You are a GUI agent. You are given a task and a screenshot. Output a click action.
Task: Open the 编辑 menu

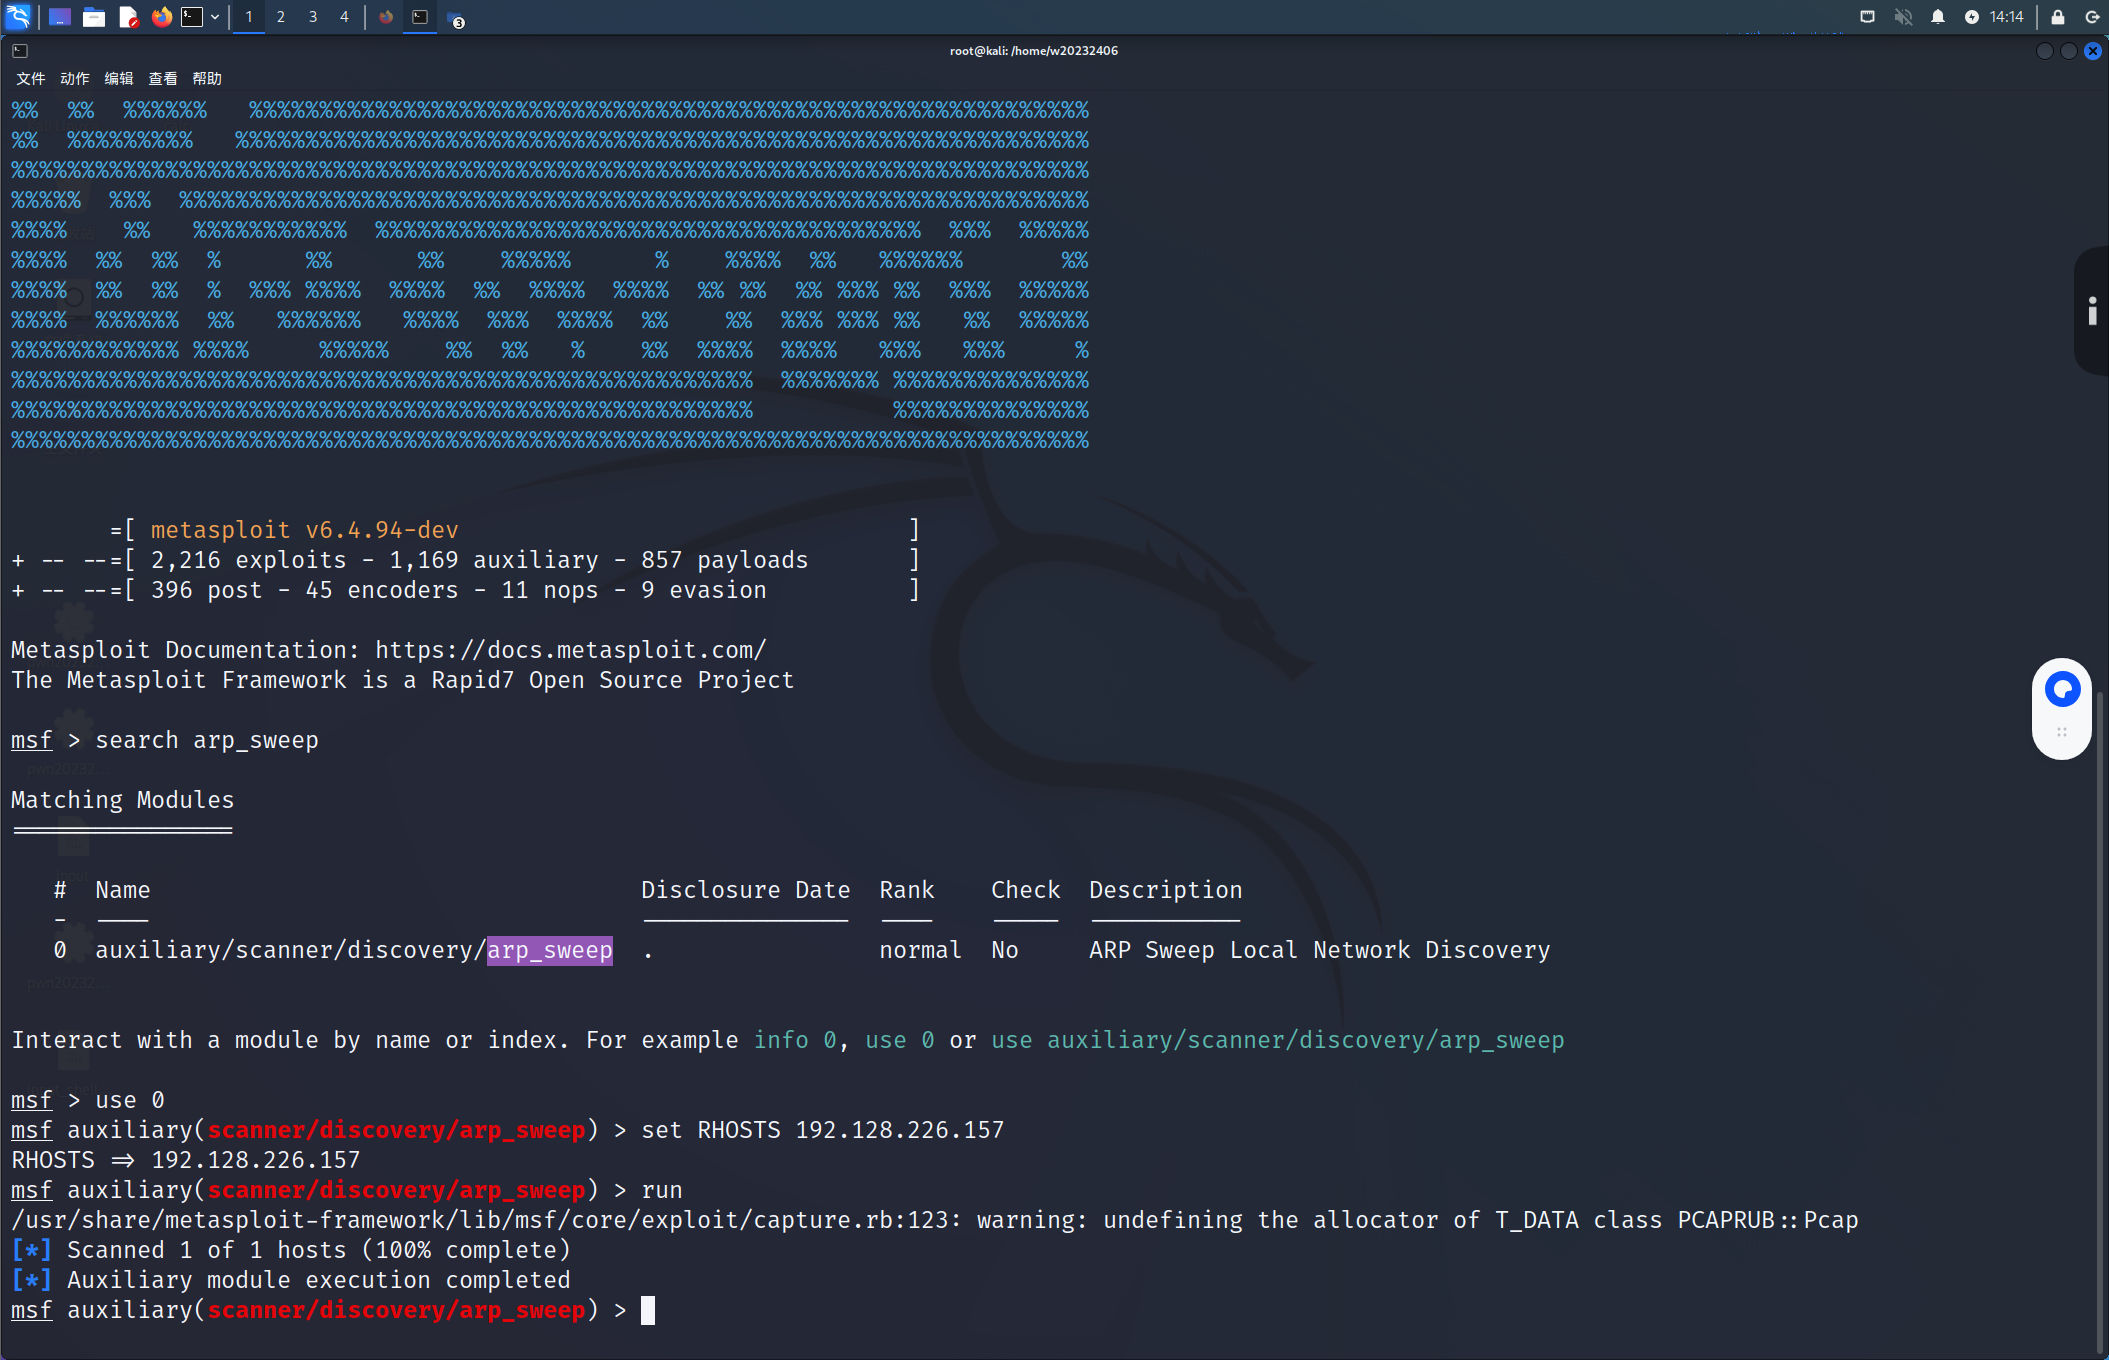(119, 78)
